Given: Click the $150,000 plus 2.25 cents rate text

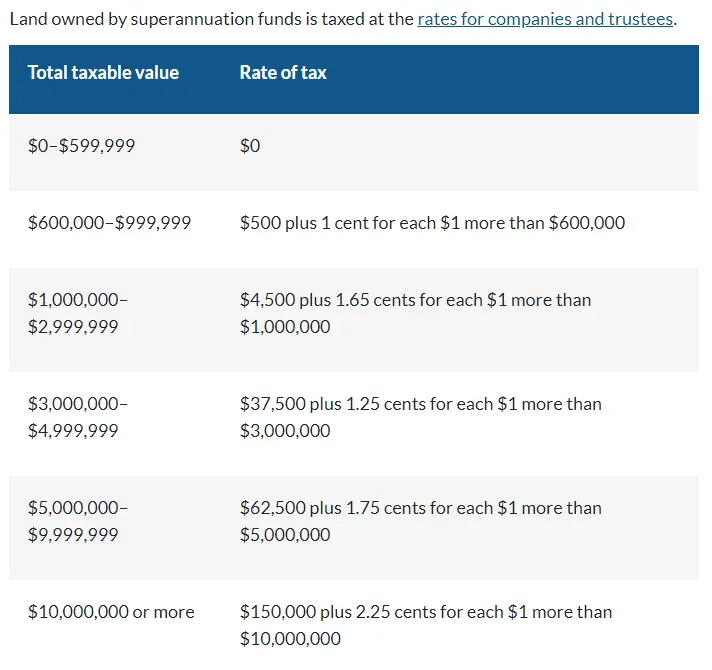Looking at the screenshot, I should point(426,625).
